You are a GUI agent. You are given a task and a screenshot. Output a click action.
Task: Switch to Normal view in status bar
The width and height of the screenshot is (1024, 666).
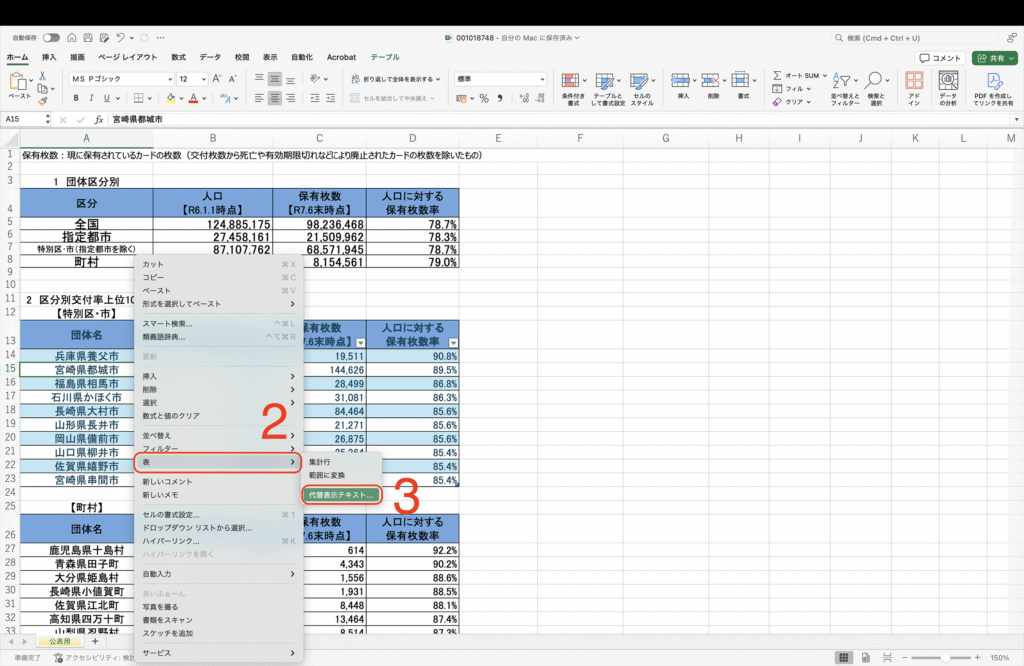pyautogui.click(x=844, y=658)
